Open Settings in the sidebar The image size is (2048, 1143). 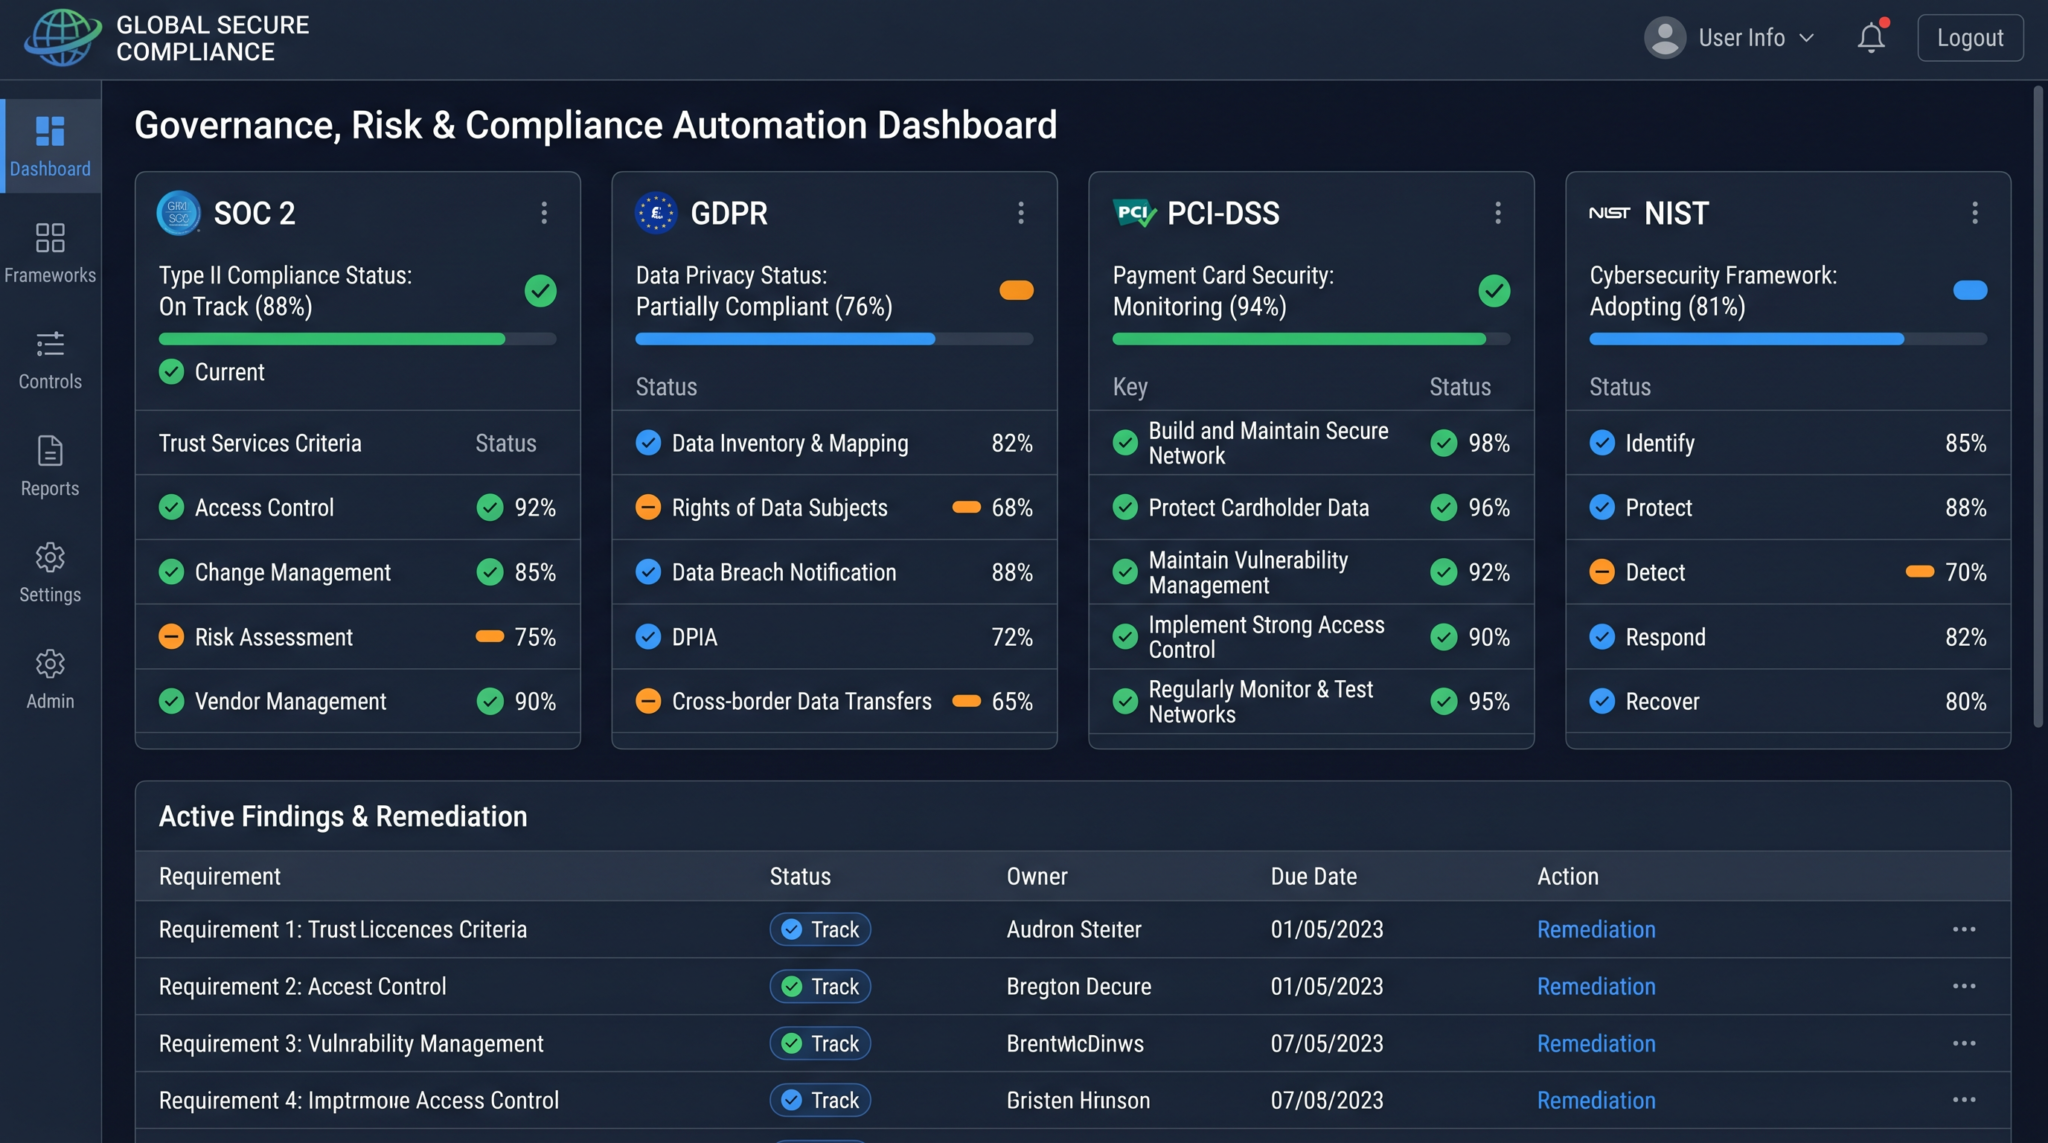(50, 573)
